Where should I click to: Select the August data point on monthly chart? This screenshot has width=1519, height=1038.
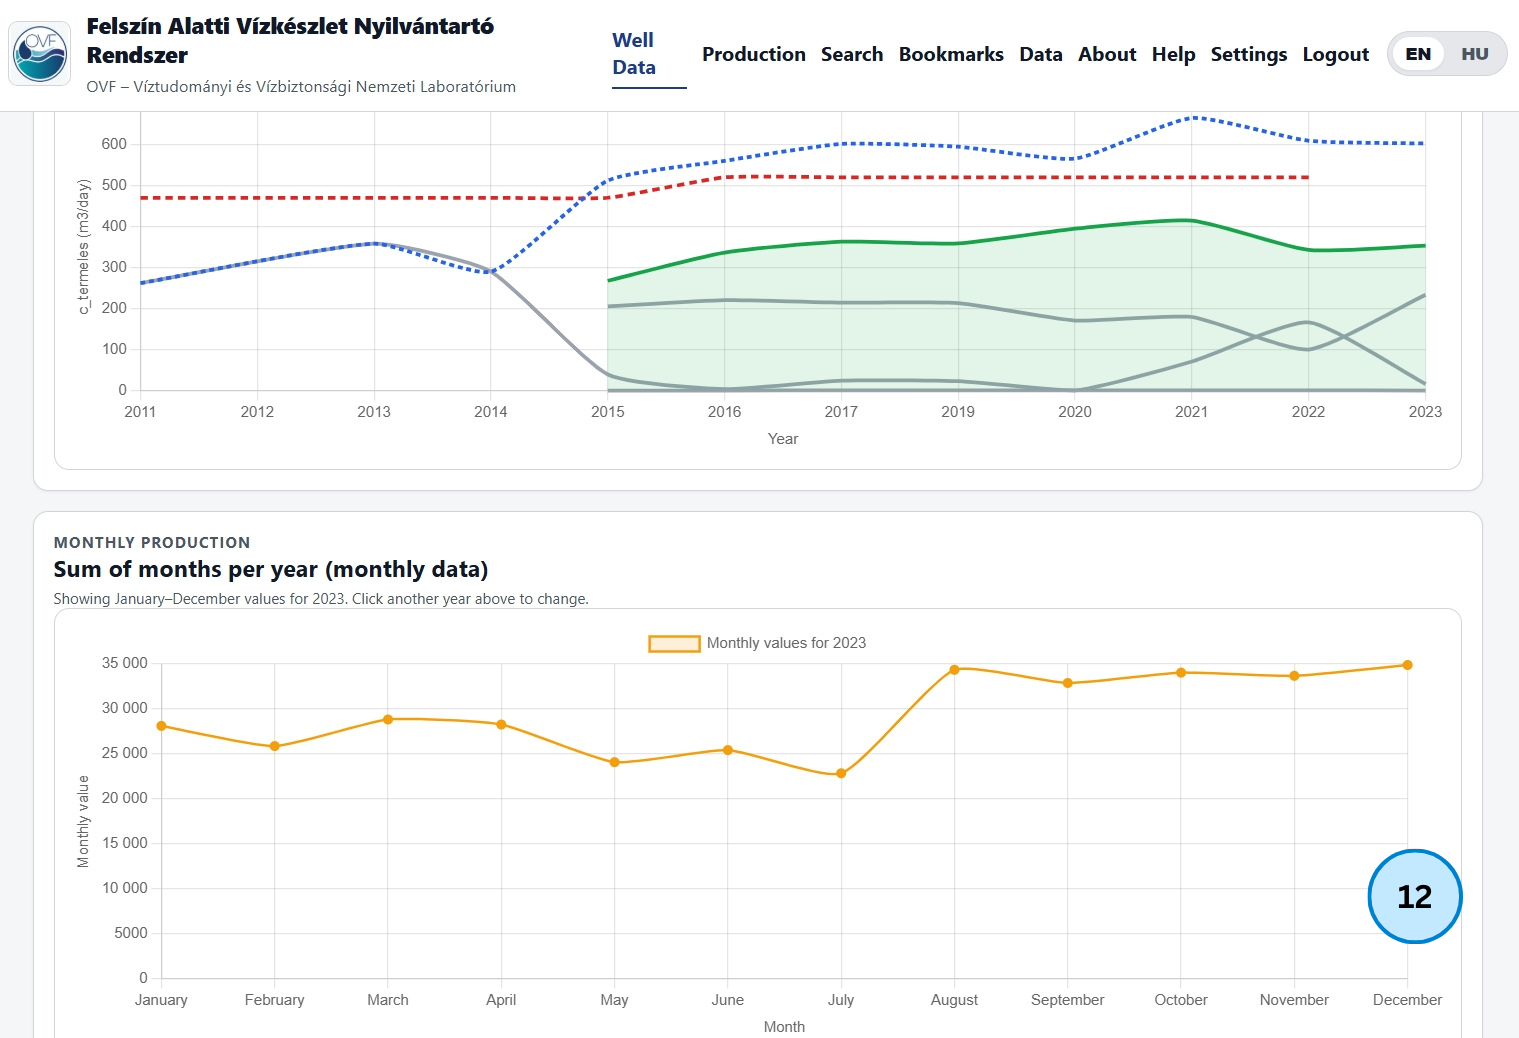pos(954,669)
